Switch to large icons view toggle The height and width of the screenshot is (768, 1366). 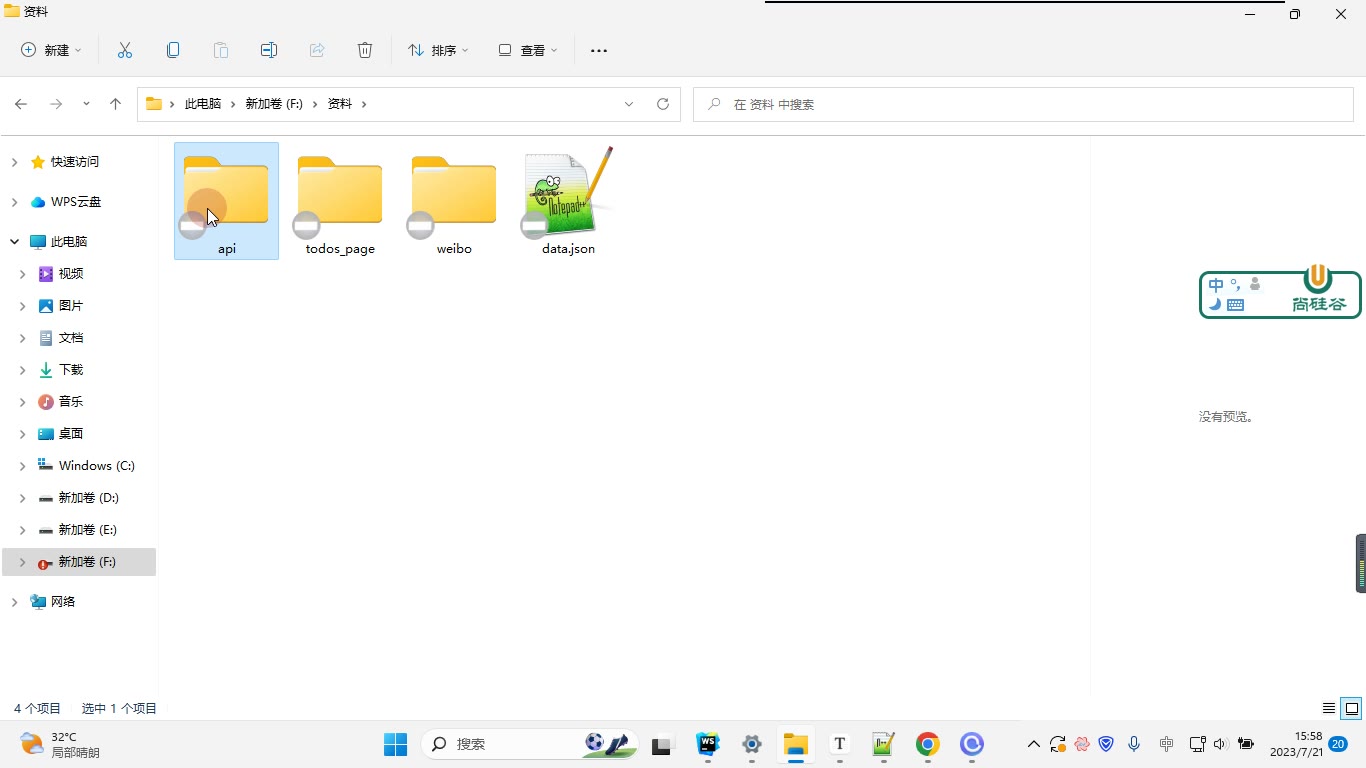click(x=1352, y=708)
